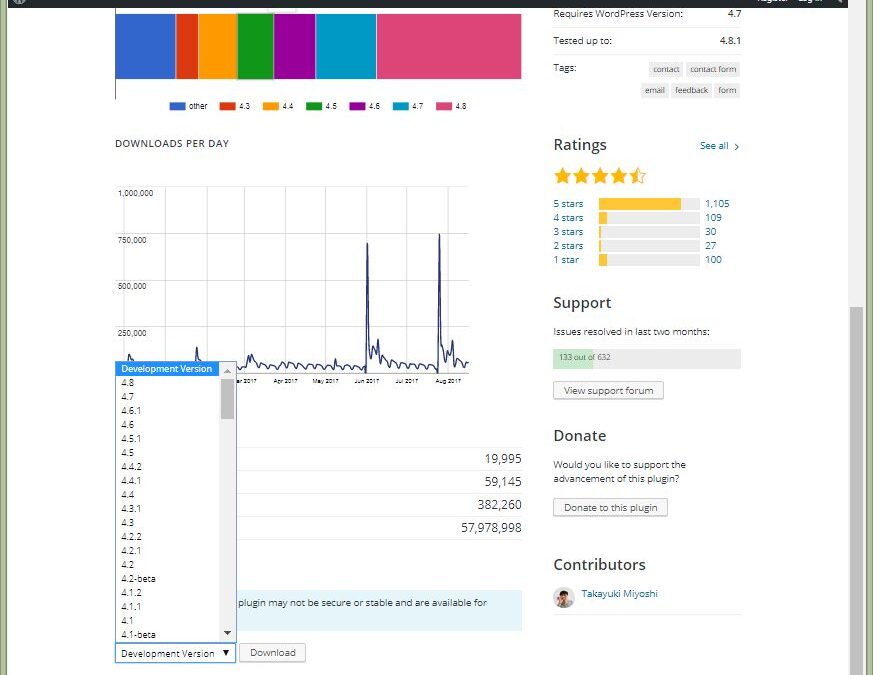Click the blue 'other' legend swatch
Image resolution: width=873 pixels, height=675 pixels.
(x=177, y=106)
